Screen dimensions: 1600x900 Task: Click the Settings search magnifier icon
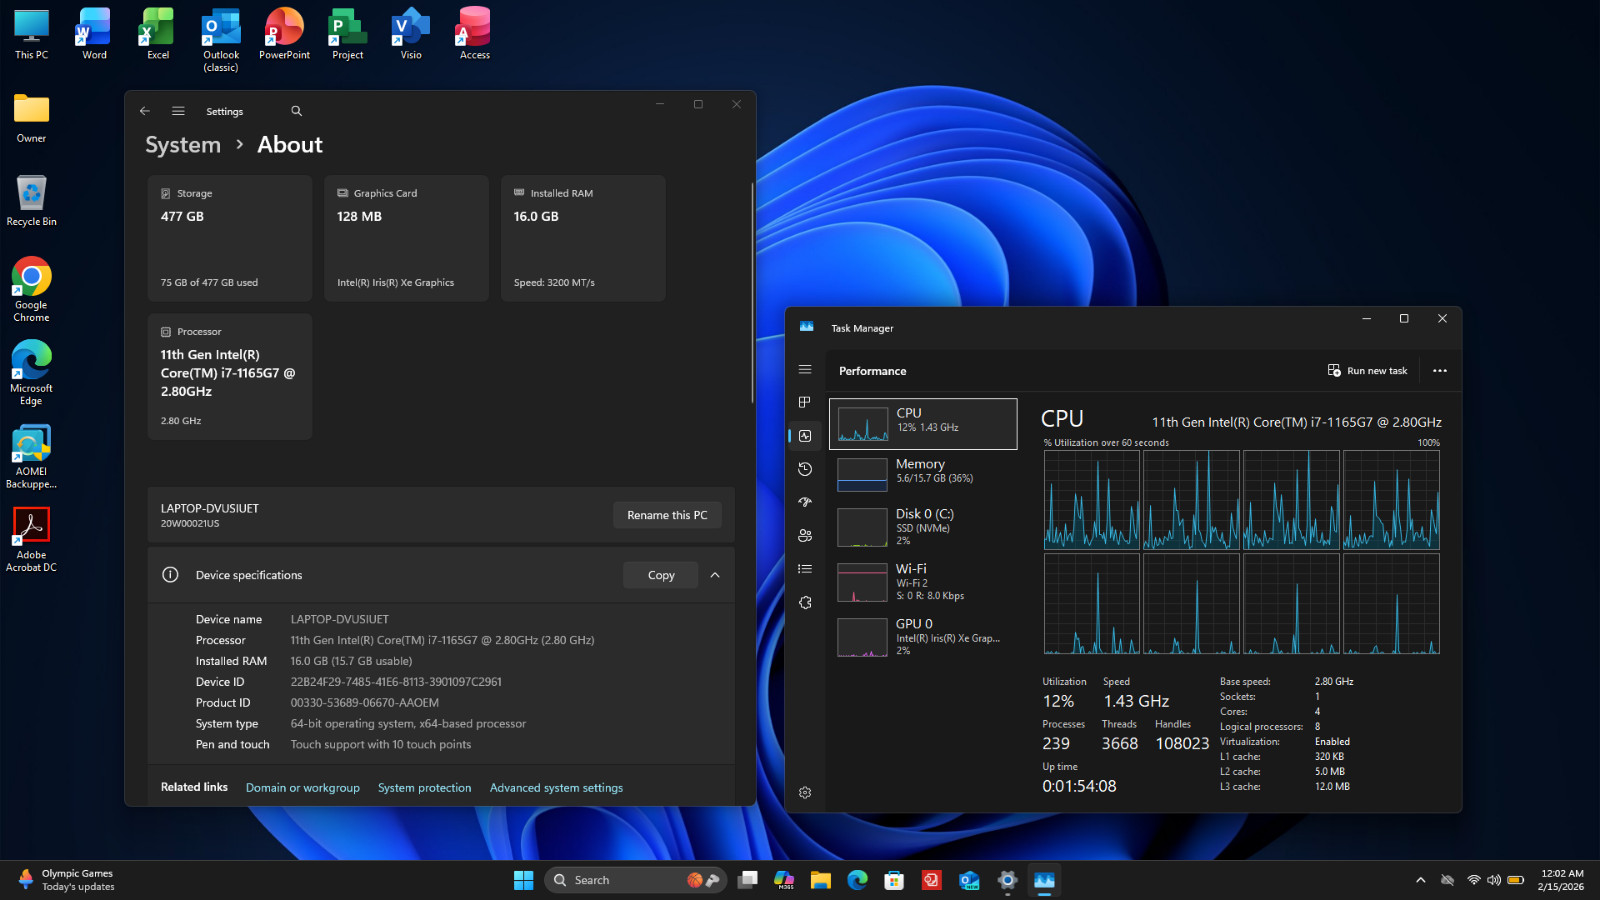[296, 111]
